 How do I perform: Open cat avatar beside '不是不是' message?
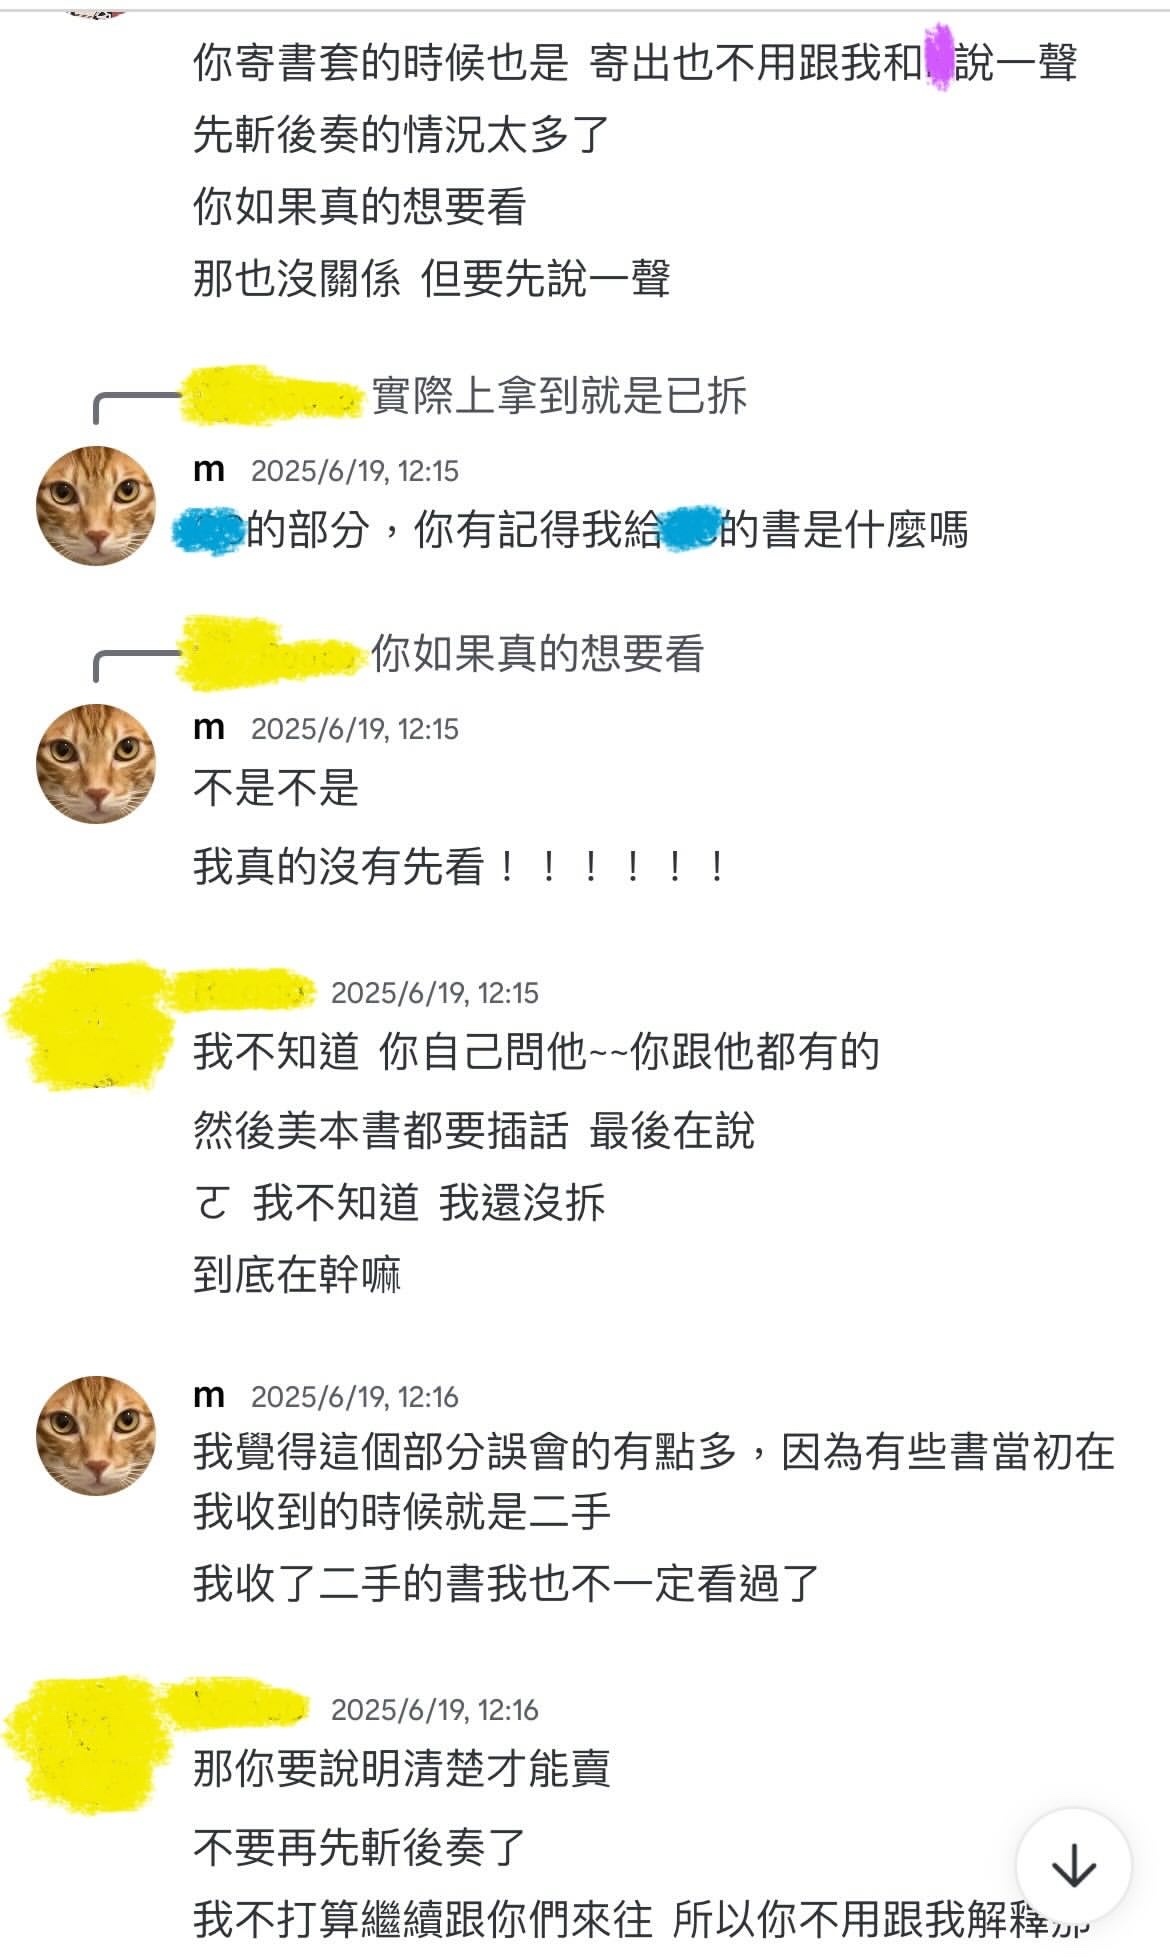click(96, 764)
